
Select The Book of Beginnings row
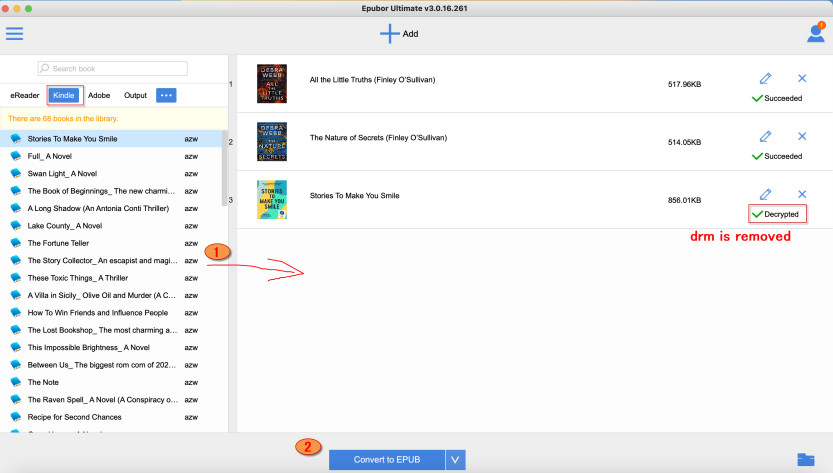pos(110,191)
